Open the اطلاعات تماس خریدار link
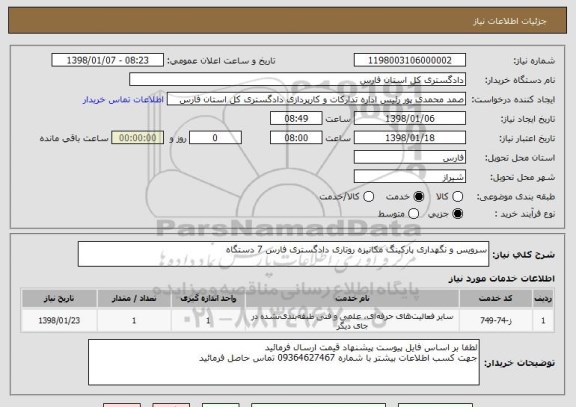 [123, 100]
